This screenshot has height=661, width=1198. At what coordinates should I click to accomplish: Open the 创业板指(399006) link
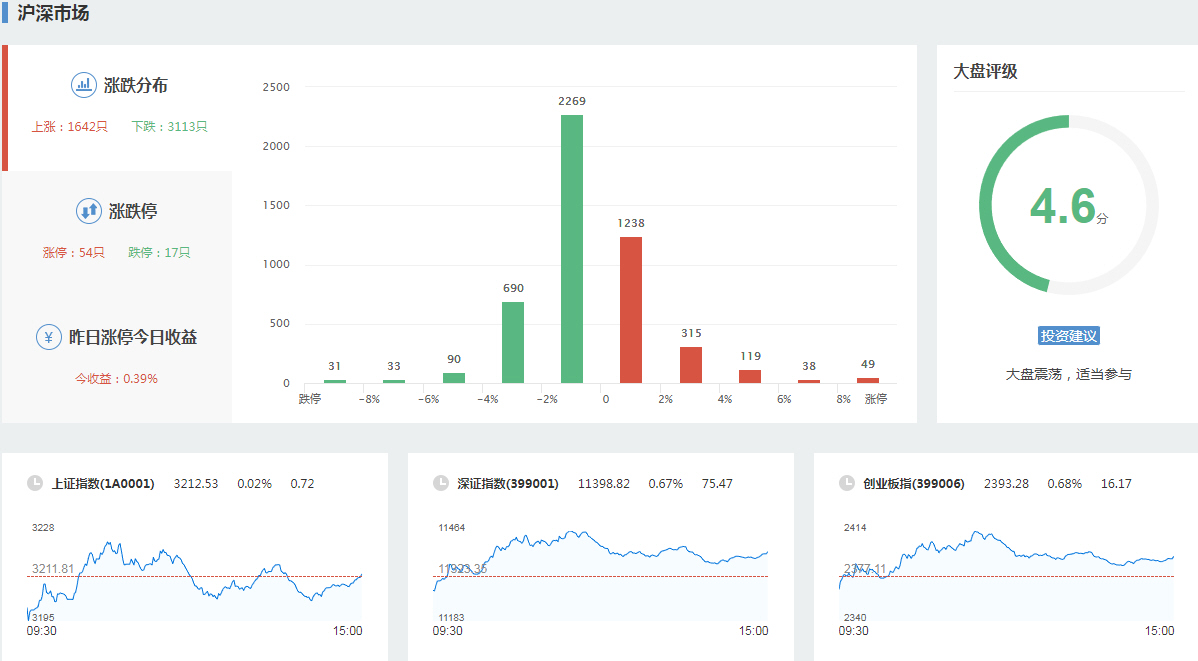point(914,484)
